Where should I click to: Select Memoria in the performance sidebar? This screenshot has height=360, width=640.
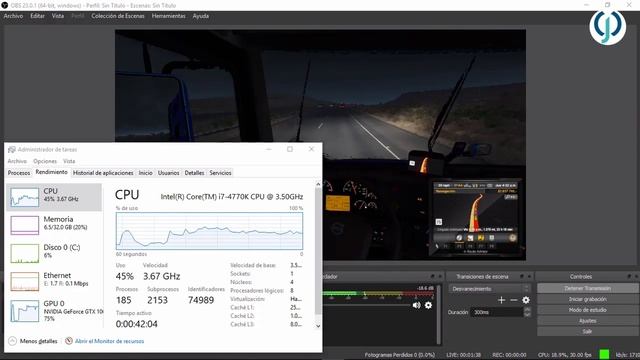click(x=54, y=225)
